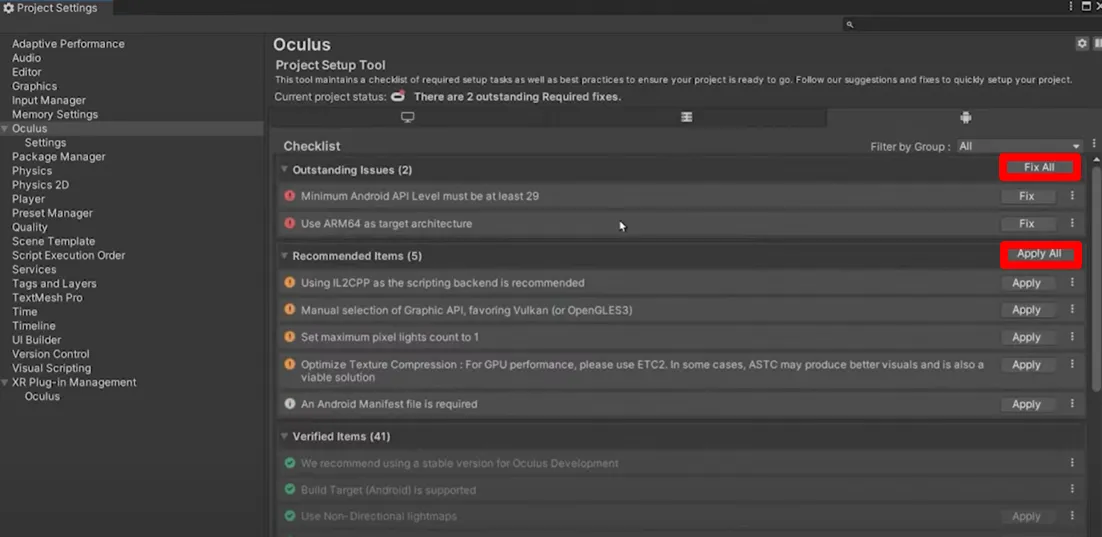1102x537 pixels.
Task: Click the search magnifier icon in the settings search
Action: tap(850, 25)
